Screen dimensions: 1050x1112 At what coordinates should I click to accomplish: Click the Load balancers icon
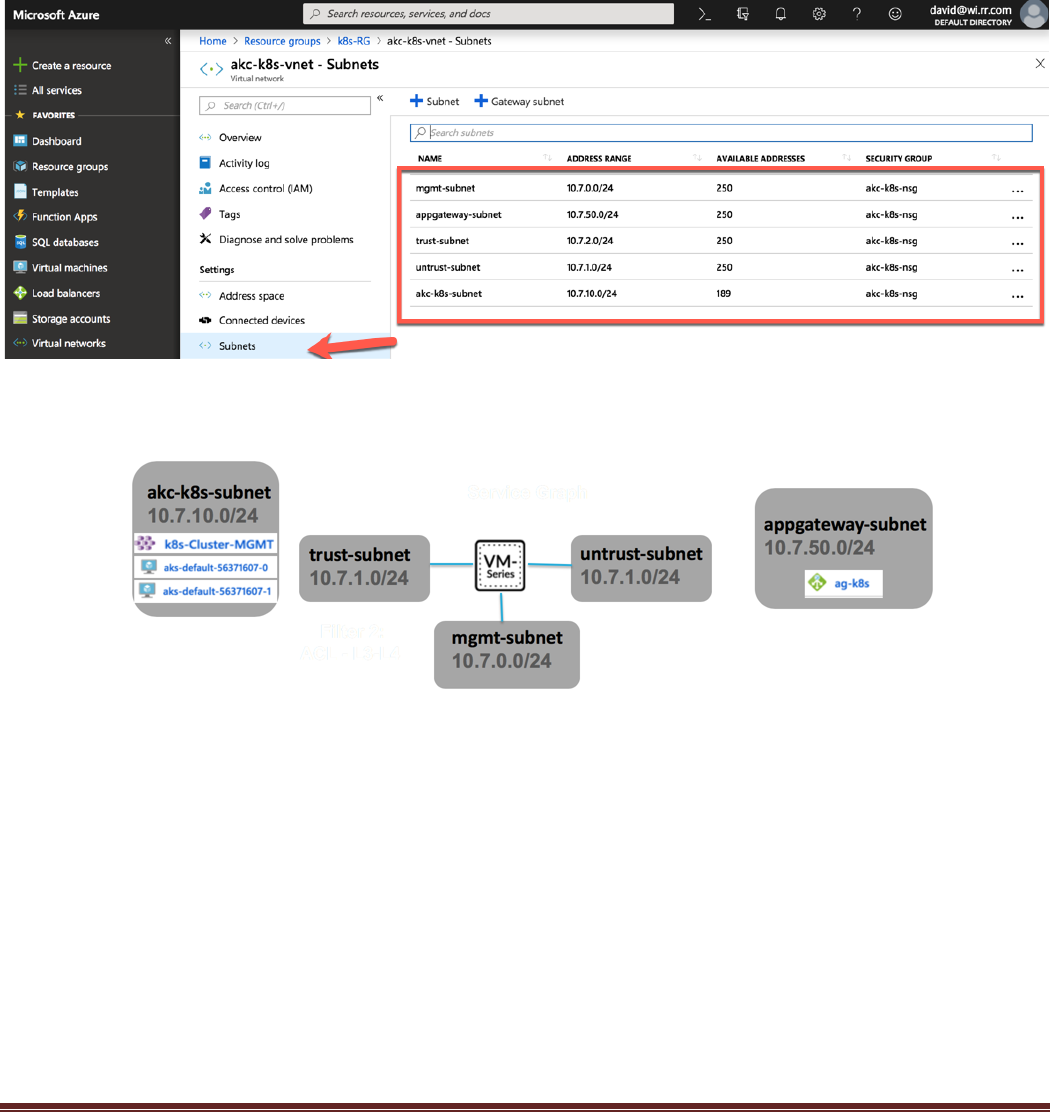(20, 293)
